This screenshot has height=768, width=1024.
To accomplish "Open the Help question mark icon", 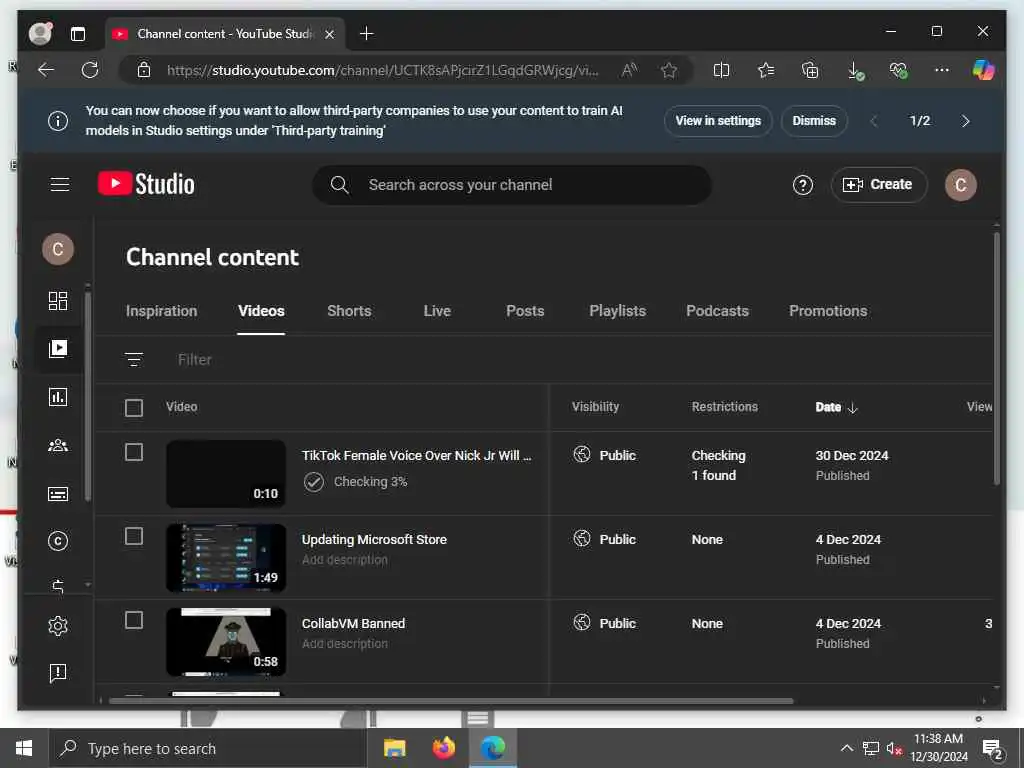I will [x=803, y=185].
